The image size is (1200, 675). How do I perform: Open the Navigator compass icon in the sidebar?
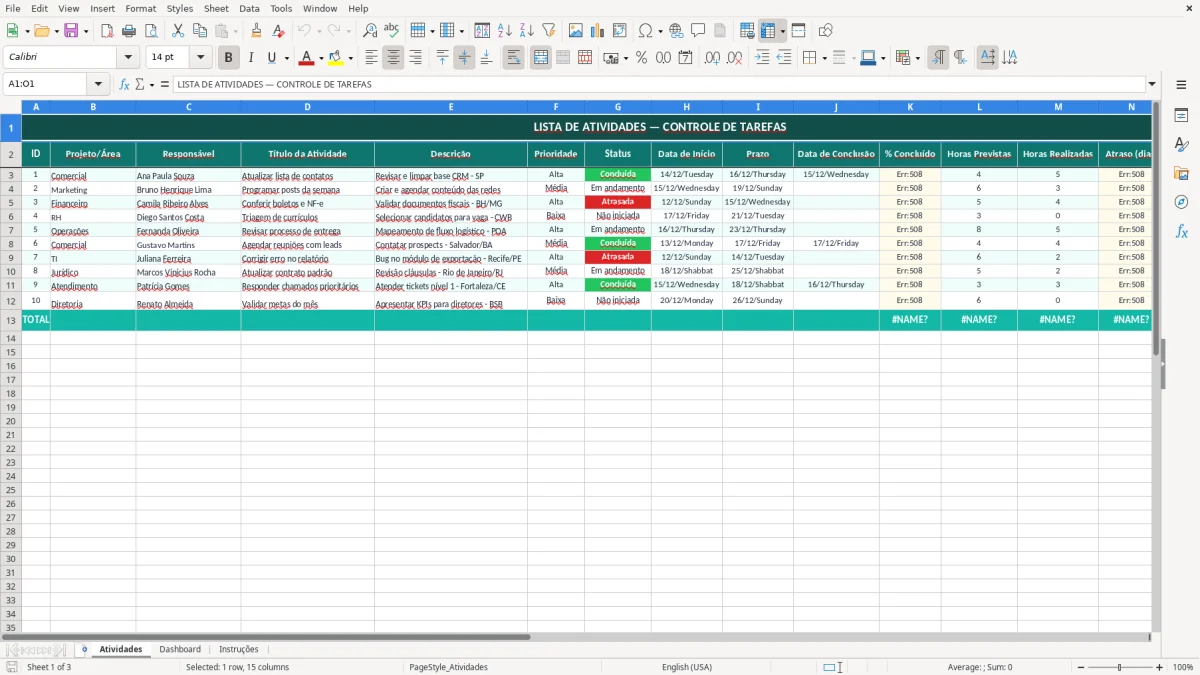tap(1181, 202)
